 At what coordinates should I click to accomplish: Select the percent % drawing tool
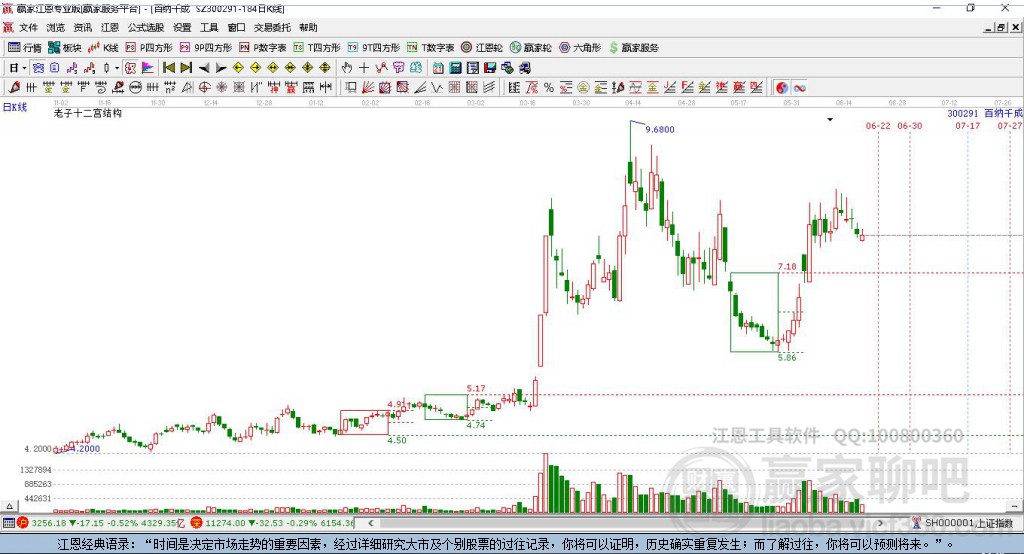click(549, 88)
